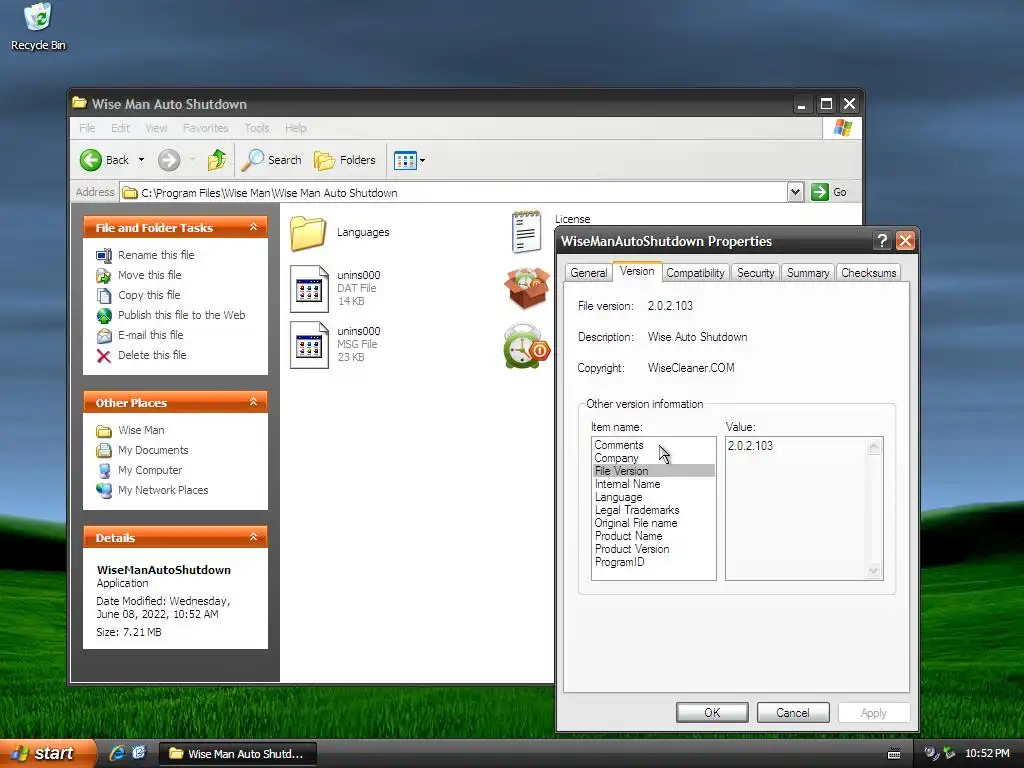Image resolution: width=1024 pixels, height=768 pixels.
Task: Click Publish this file to the Web
Action: (x=182, y=315)
